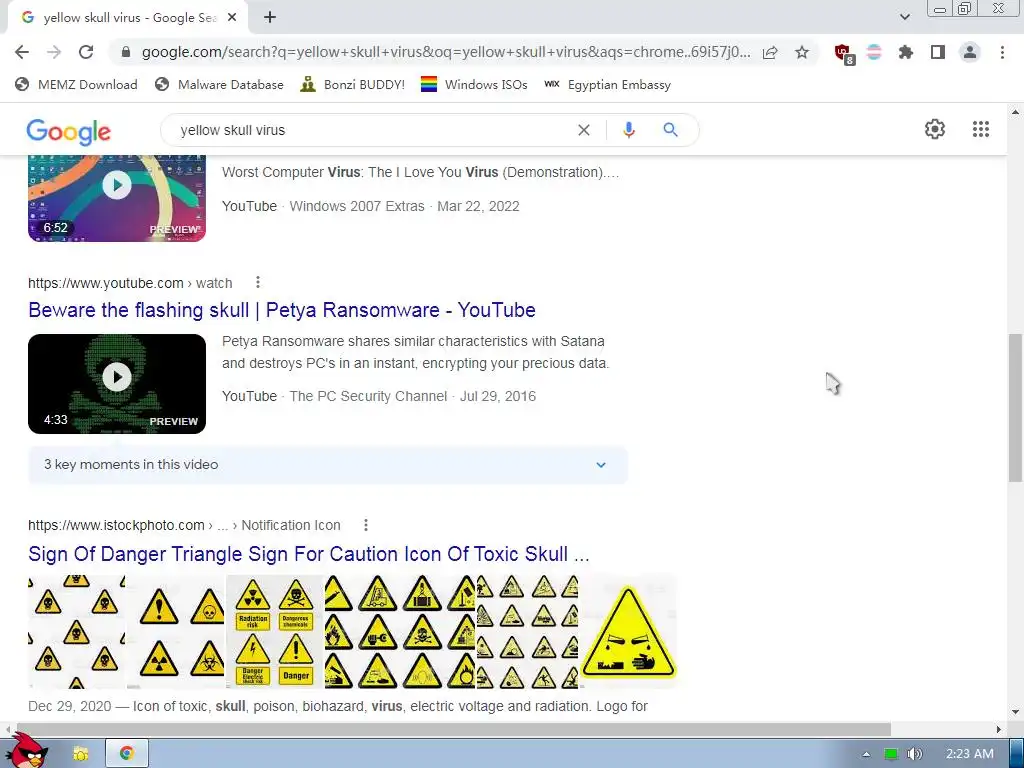
Task: Open the skull triangle pattern image
Action: coord(76,632)
